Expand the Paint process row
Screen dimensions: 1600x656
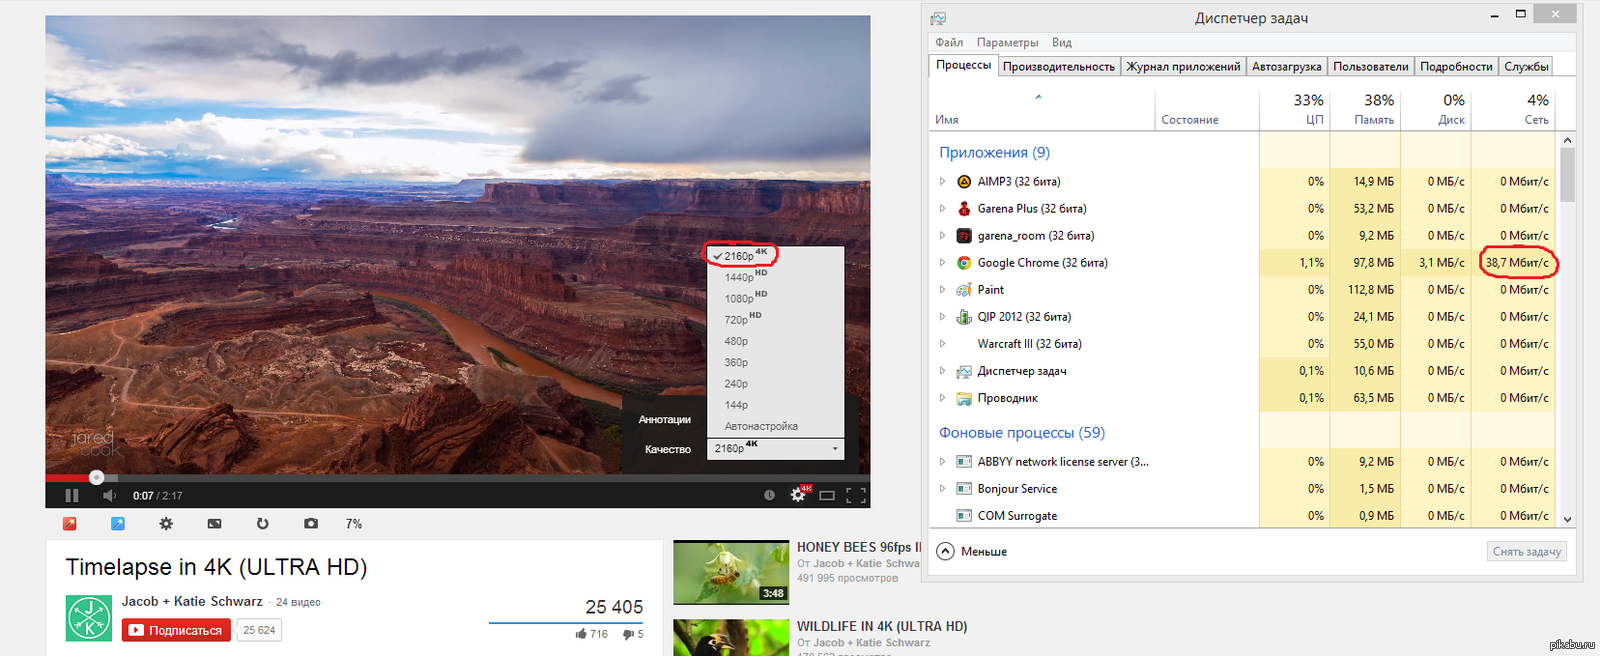[942, 290]
